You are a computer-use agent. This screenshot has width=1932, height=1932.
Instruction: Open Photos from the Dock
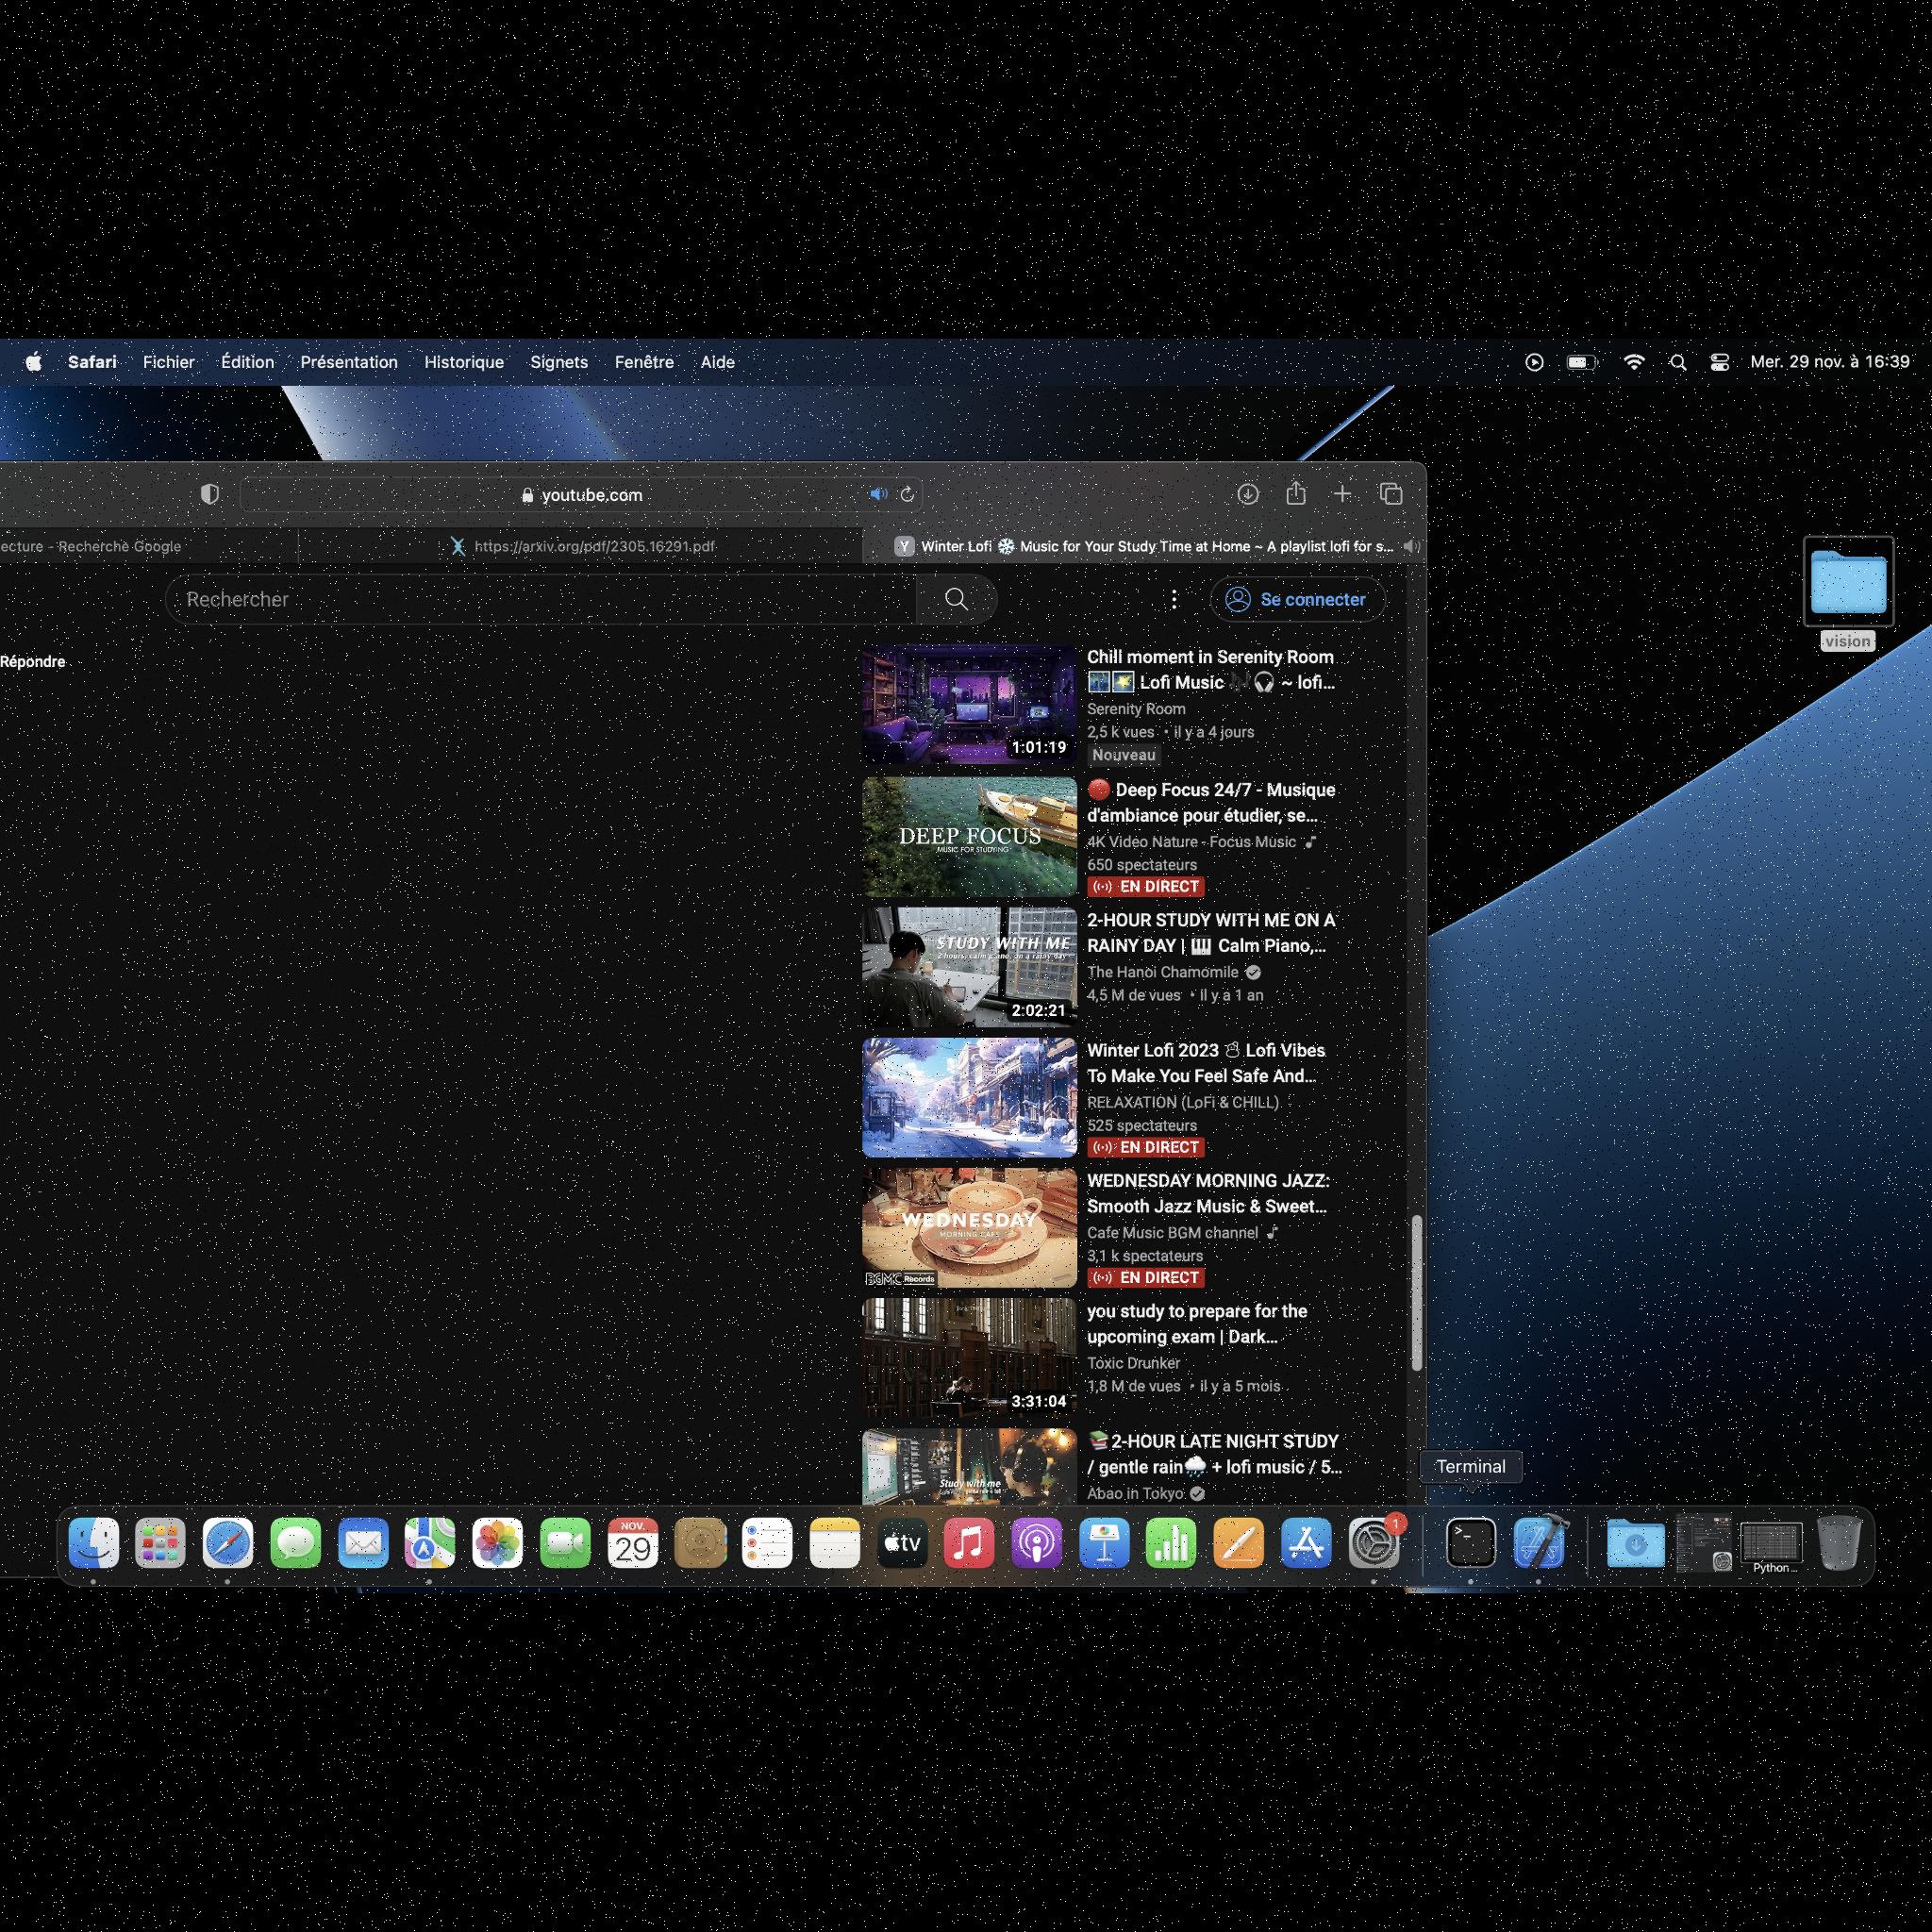497,1542
